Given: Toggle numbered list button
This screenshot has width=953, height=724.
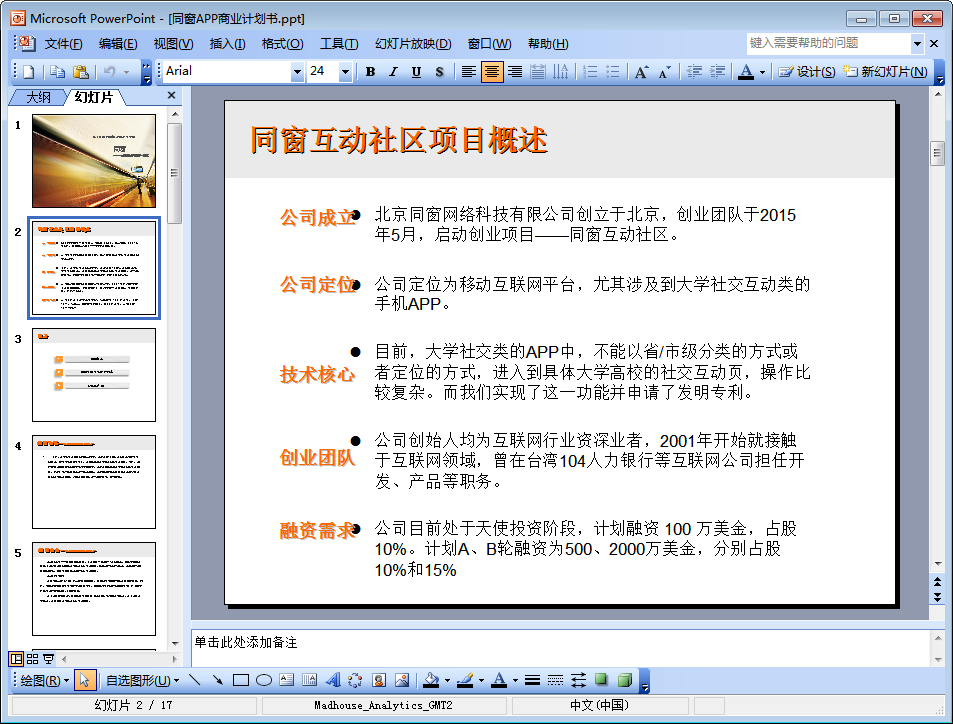Looking at the screenshot, I should click(590, 72).
